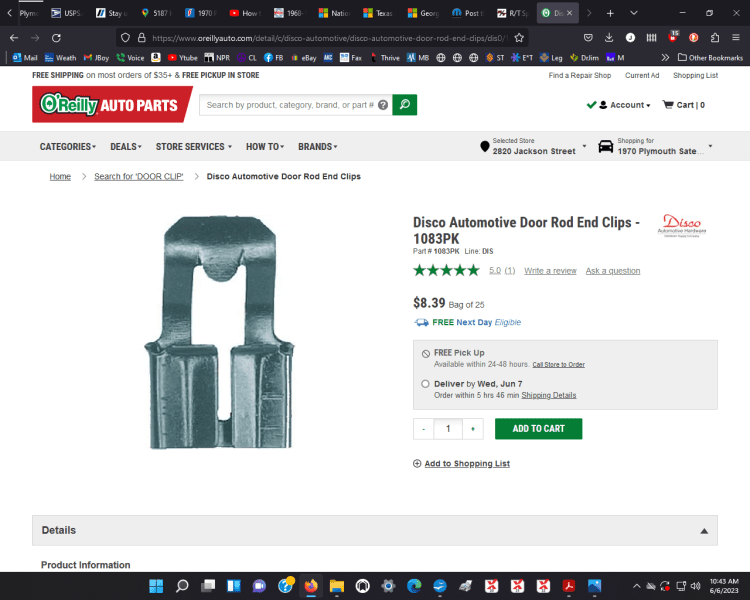Open the search help question-mark icon
The image size is (750, 600).
click(x=383, y=105)
